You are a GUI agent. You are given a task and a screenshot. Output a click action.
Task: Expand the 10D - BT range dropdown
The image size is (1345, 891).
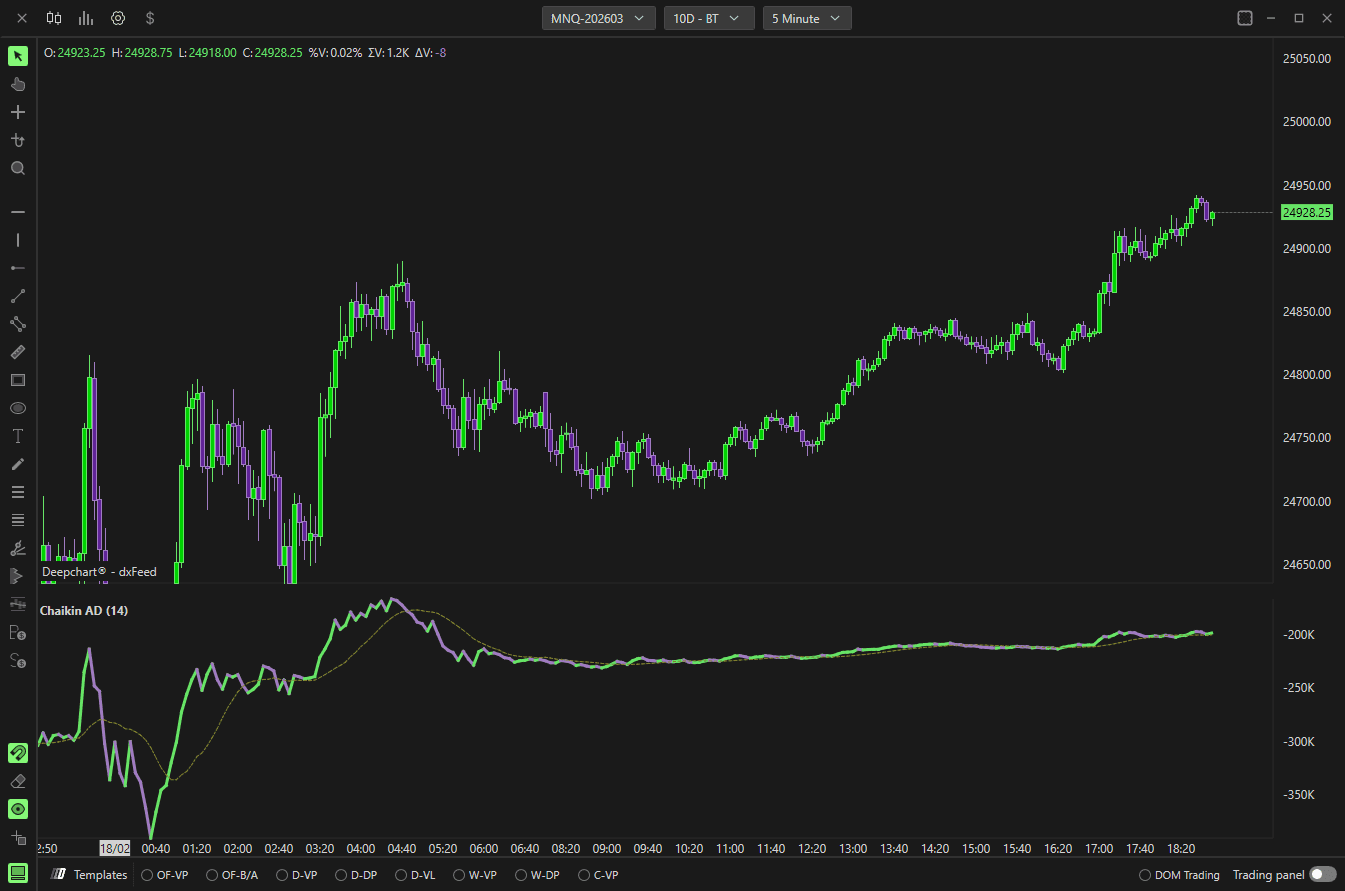coord(709,18)
